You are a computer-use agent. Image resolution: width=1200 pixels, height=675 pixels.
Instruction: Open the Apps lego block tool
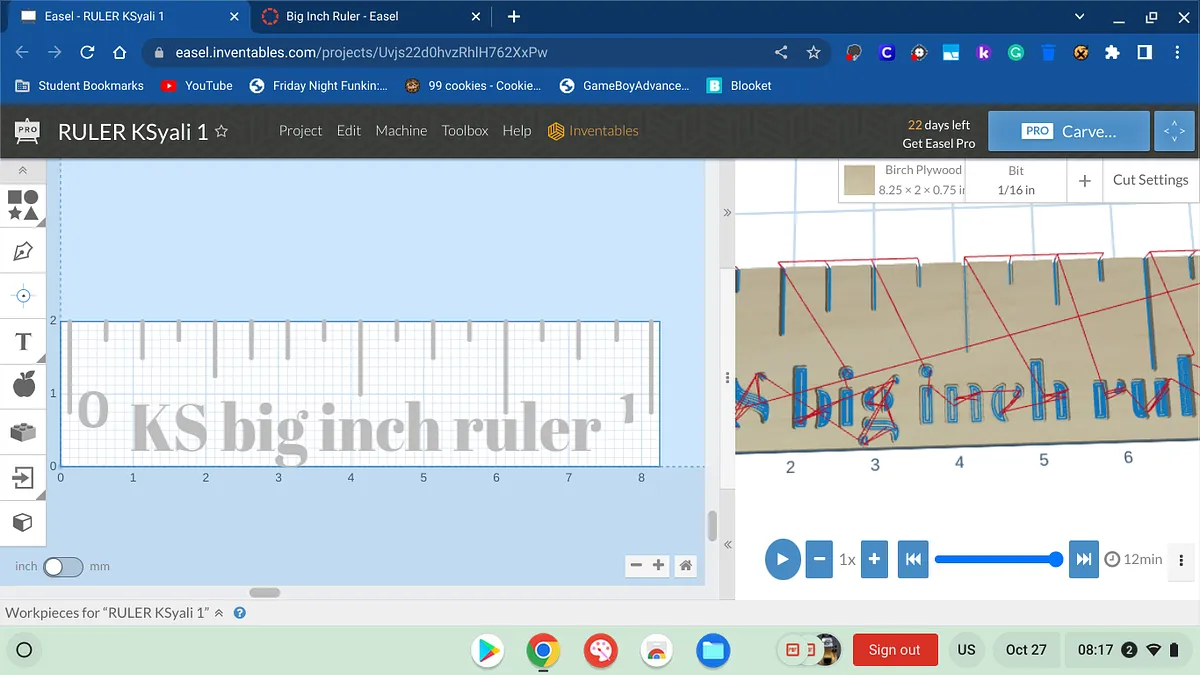23,432
